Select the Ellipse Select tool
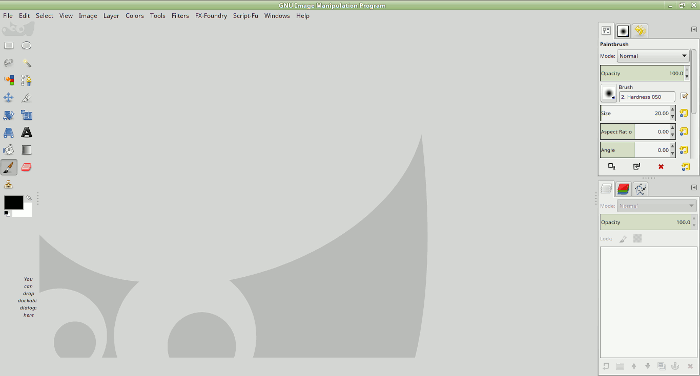The width and height of the screenshot is (700, 376). [26, 46]
